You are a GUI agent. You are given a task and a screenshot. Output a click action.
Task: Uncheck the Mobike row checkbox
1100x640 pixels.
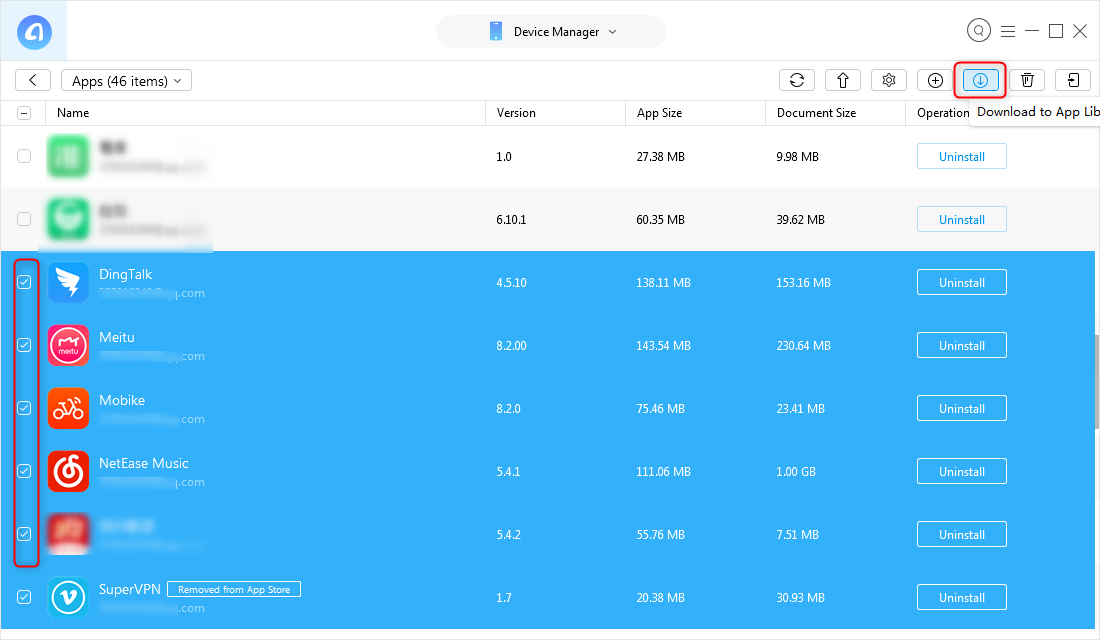(25, 408)
